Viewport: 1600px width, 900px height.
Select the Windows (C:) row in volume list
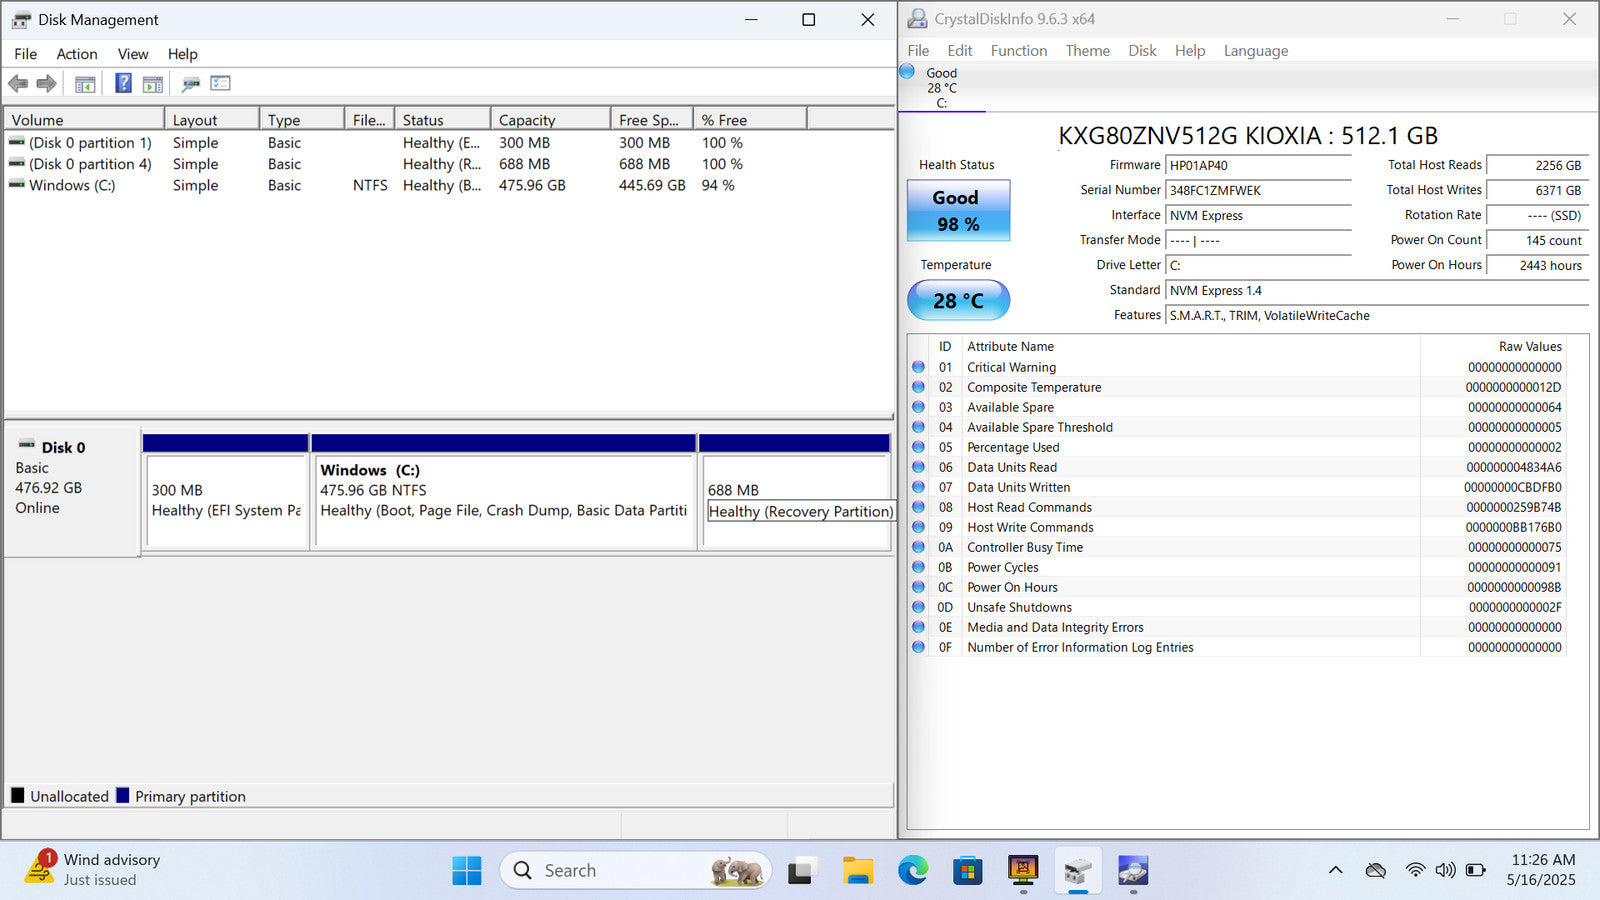(72, 185)
